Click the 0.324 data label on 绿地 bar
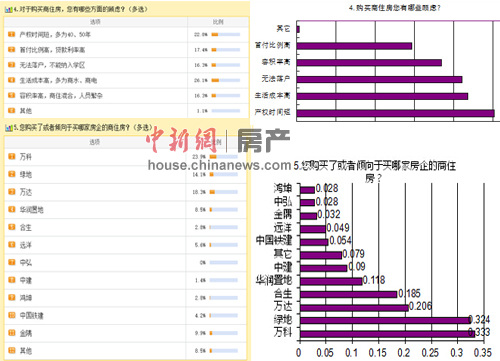 pos(479,320)
